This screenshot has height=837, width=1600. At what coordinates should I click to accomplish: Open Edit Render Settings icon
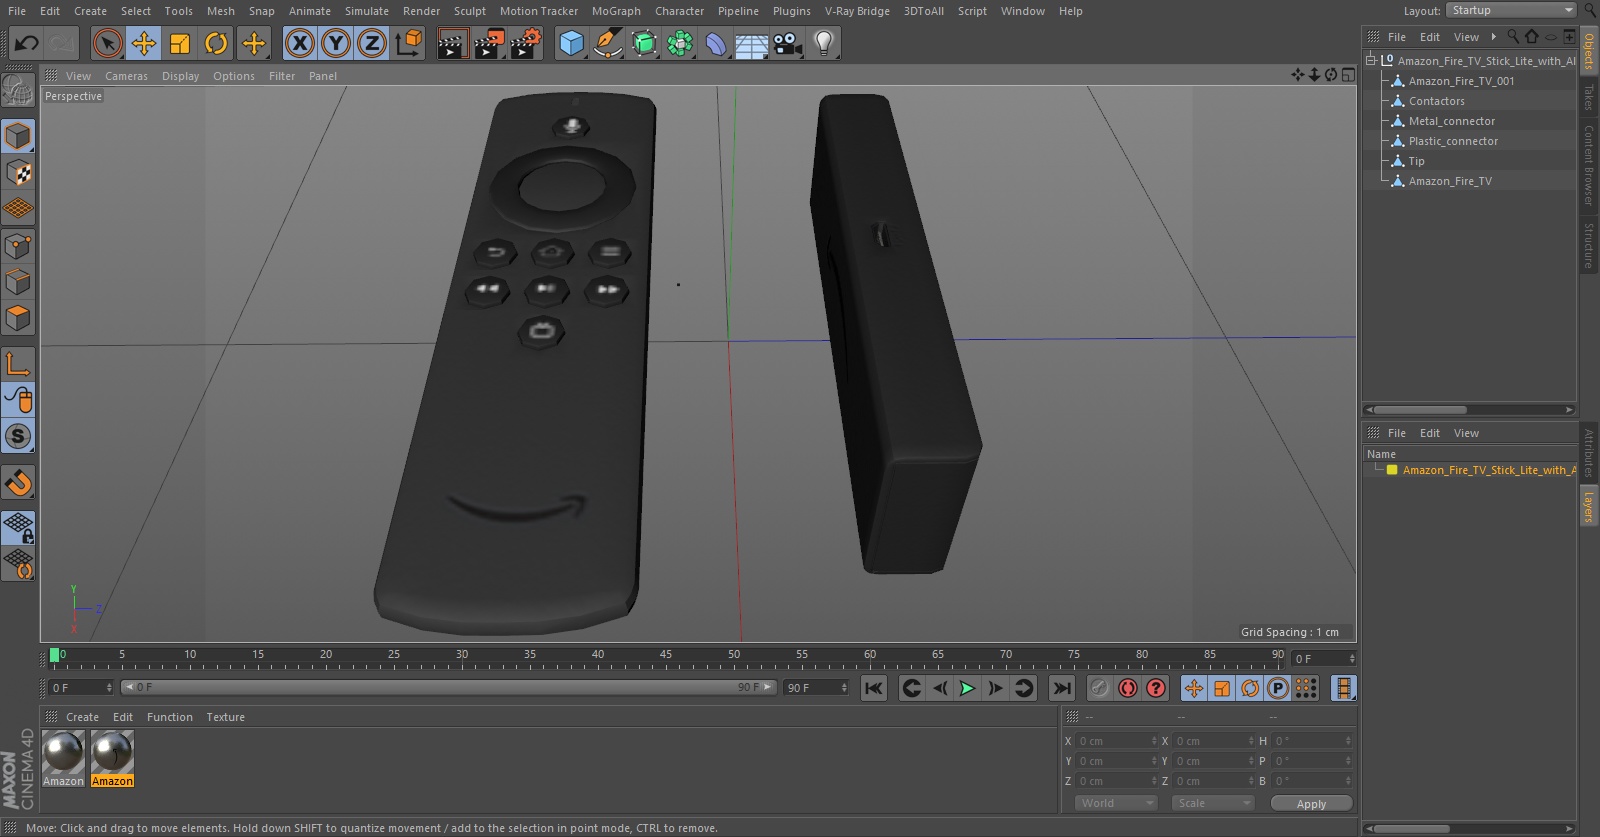coord(525,43)
